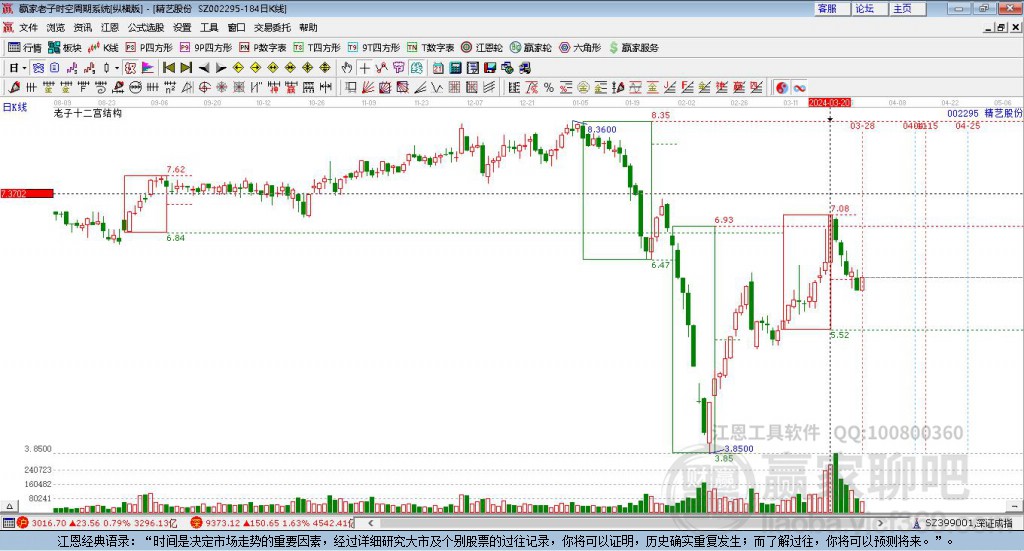Open the P四方形 tool
The height and width of the screenshot is (551, 1024).
click(148, 48)
